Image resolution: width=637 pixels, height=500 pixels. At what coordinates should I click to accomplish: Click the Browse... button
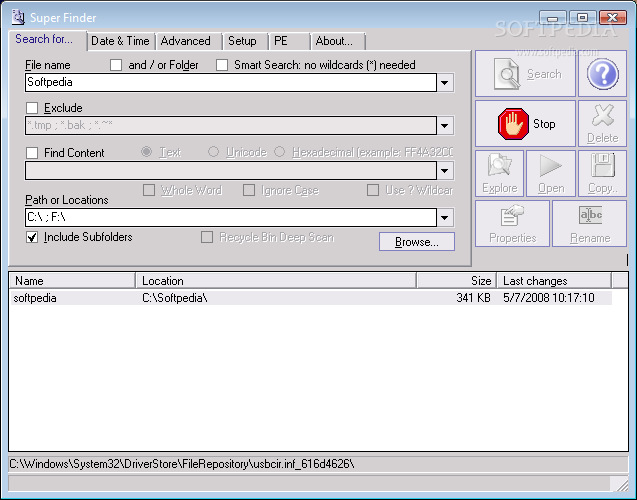pyautogui.click(x=417, y=242)
